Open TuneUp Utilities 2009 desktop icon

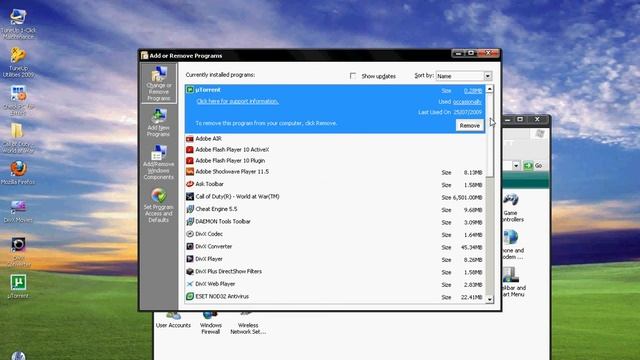tap(18, 62)
